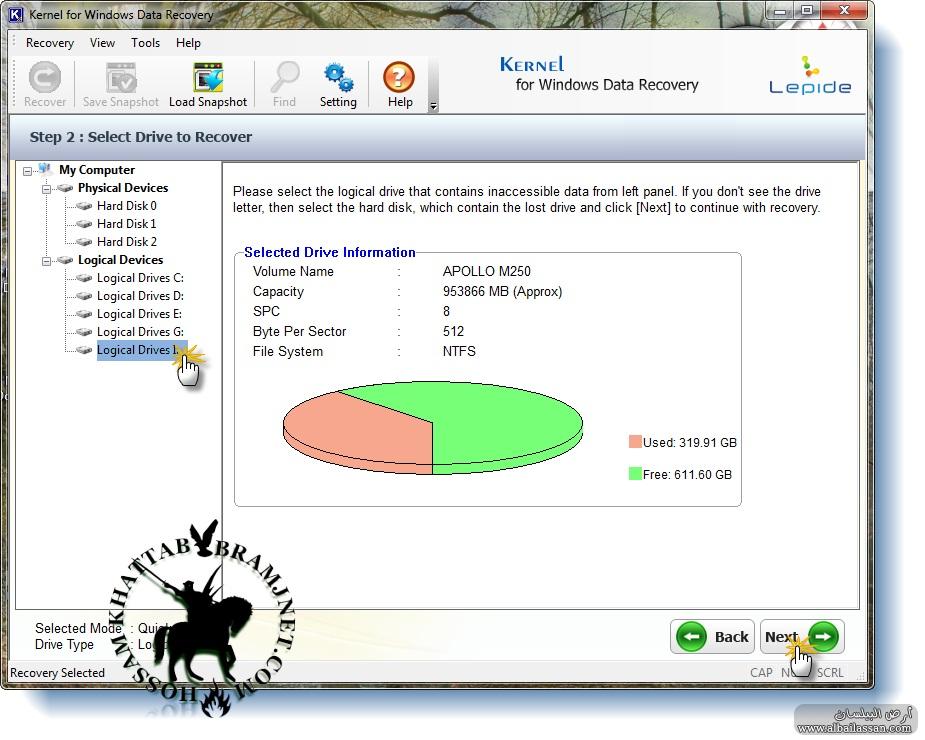Open the View menu

pos(102,43)
